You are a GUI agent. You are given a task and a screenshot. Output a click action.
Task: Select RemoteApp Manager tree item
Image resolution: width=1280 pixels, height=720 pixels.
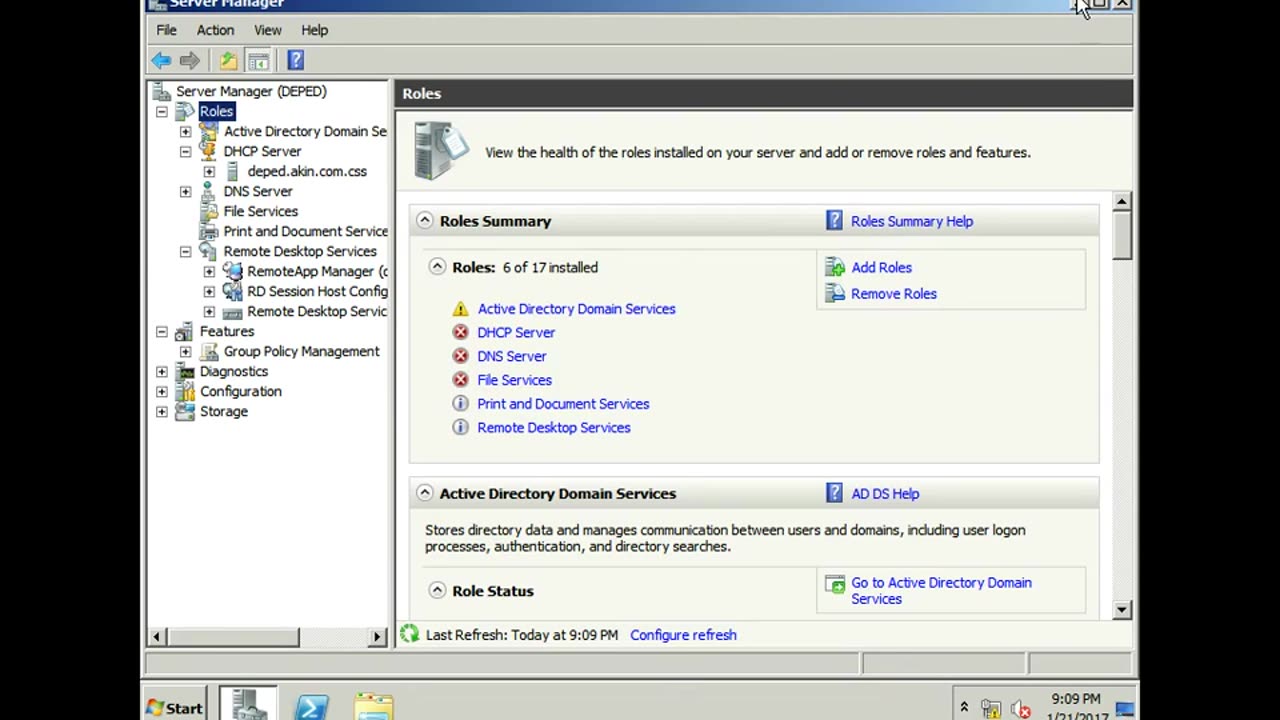pyautogui.click(x=317, y=271)
